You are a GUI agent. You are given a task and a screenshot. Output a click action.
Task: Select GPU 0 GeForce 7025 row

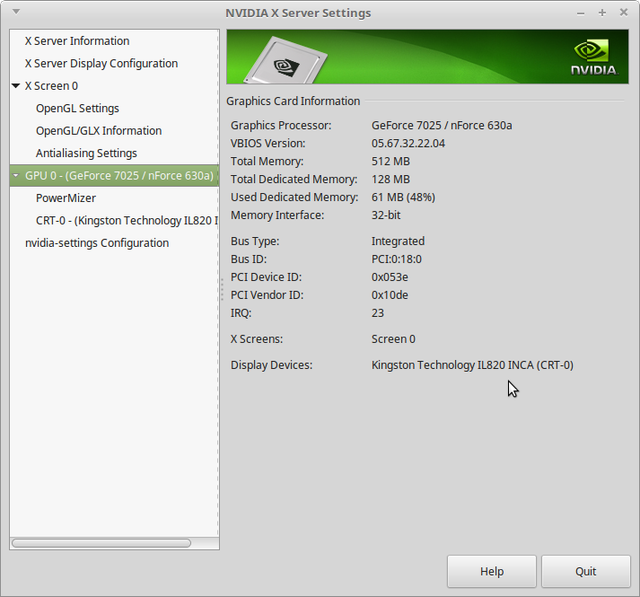114,175
